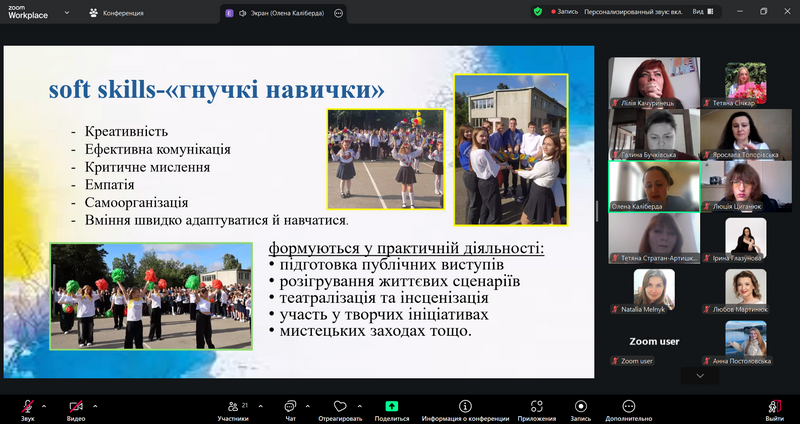Open the Дополнительно more options menu

click(629, 406)
